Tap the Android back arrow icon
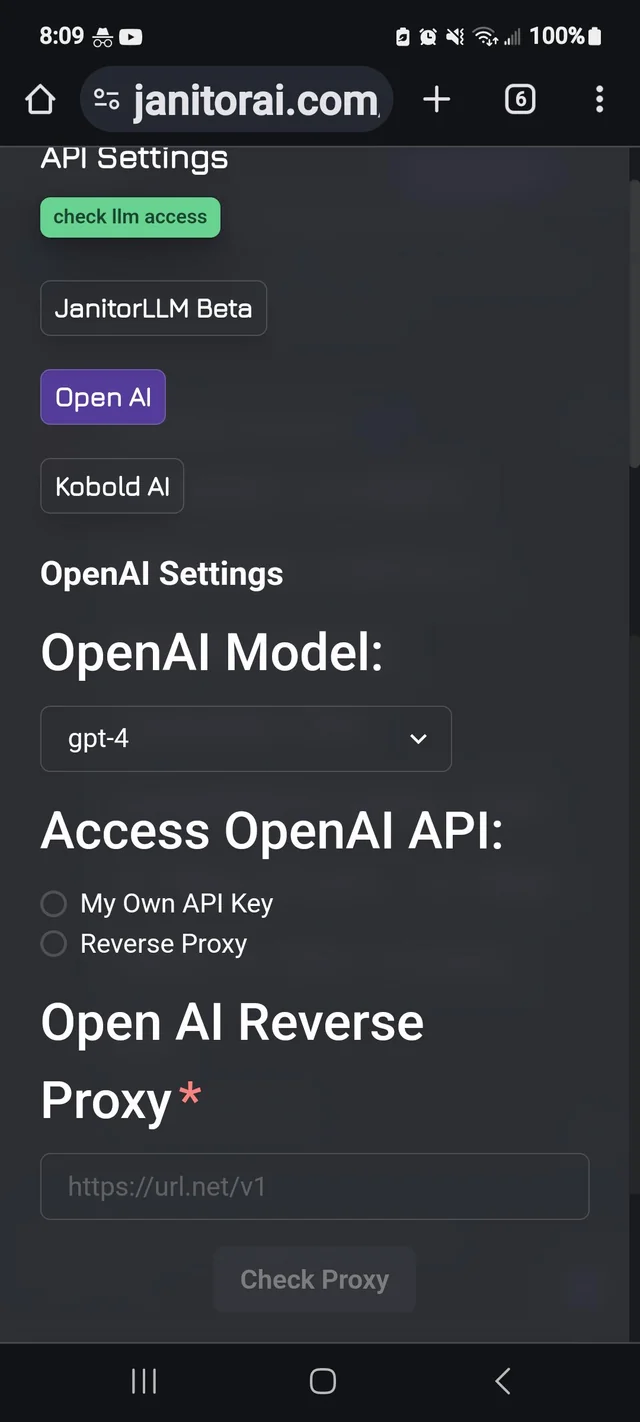The image size is (640, 1422). [502, 1381]
